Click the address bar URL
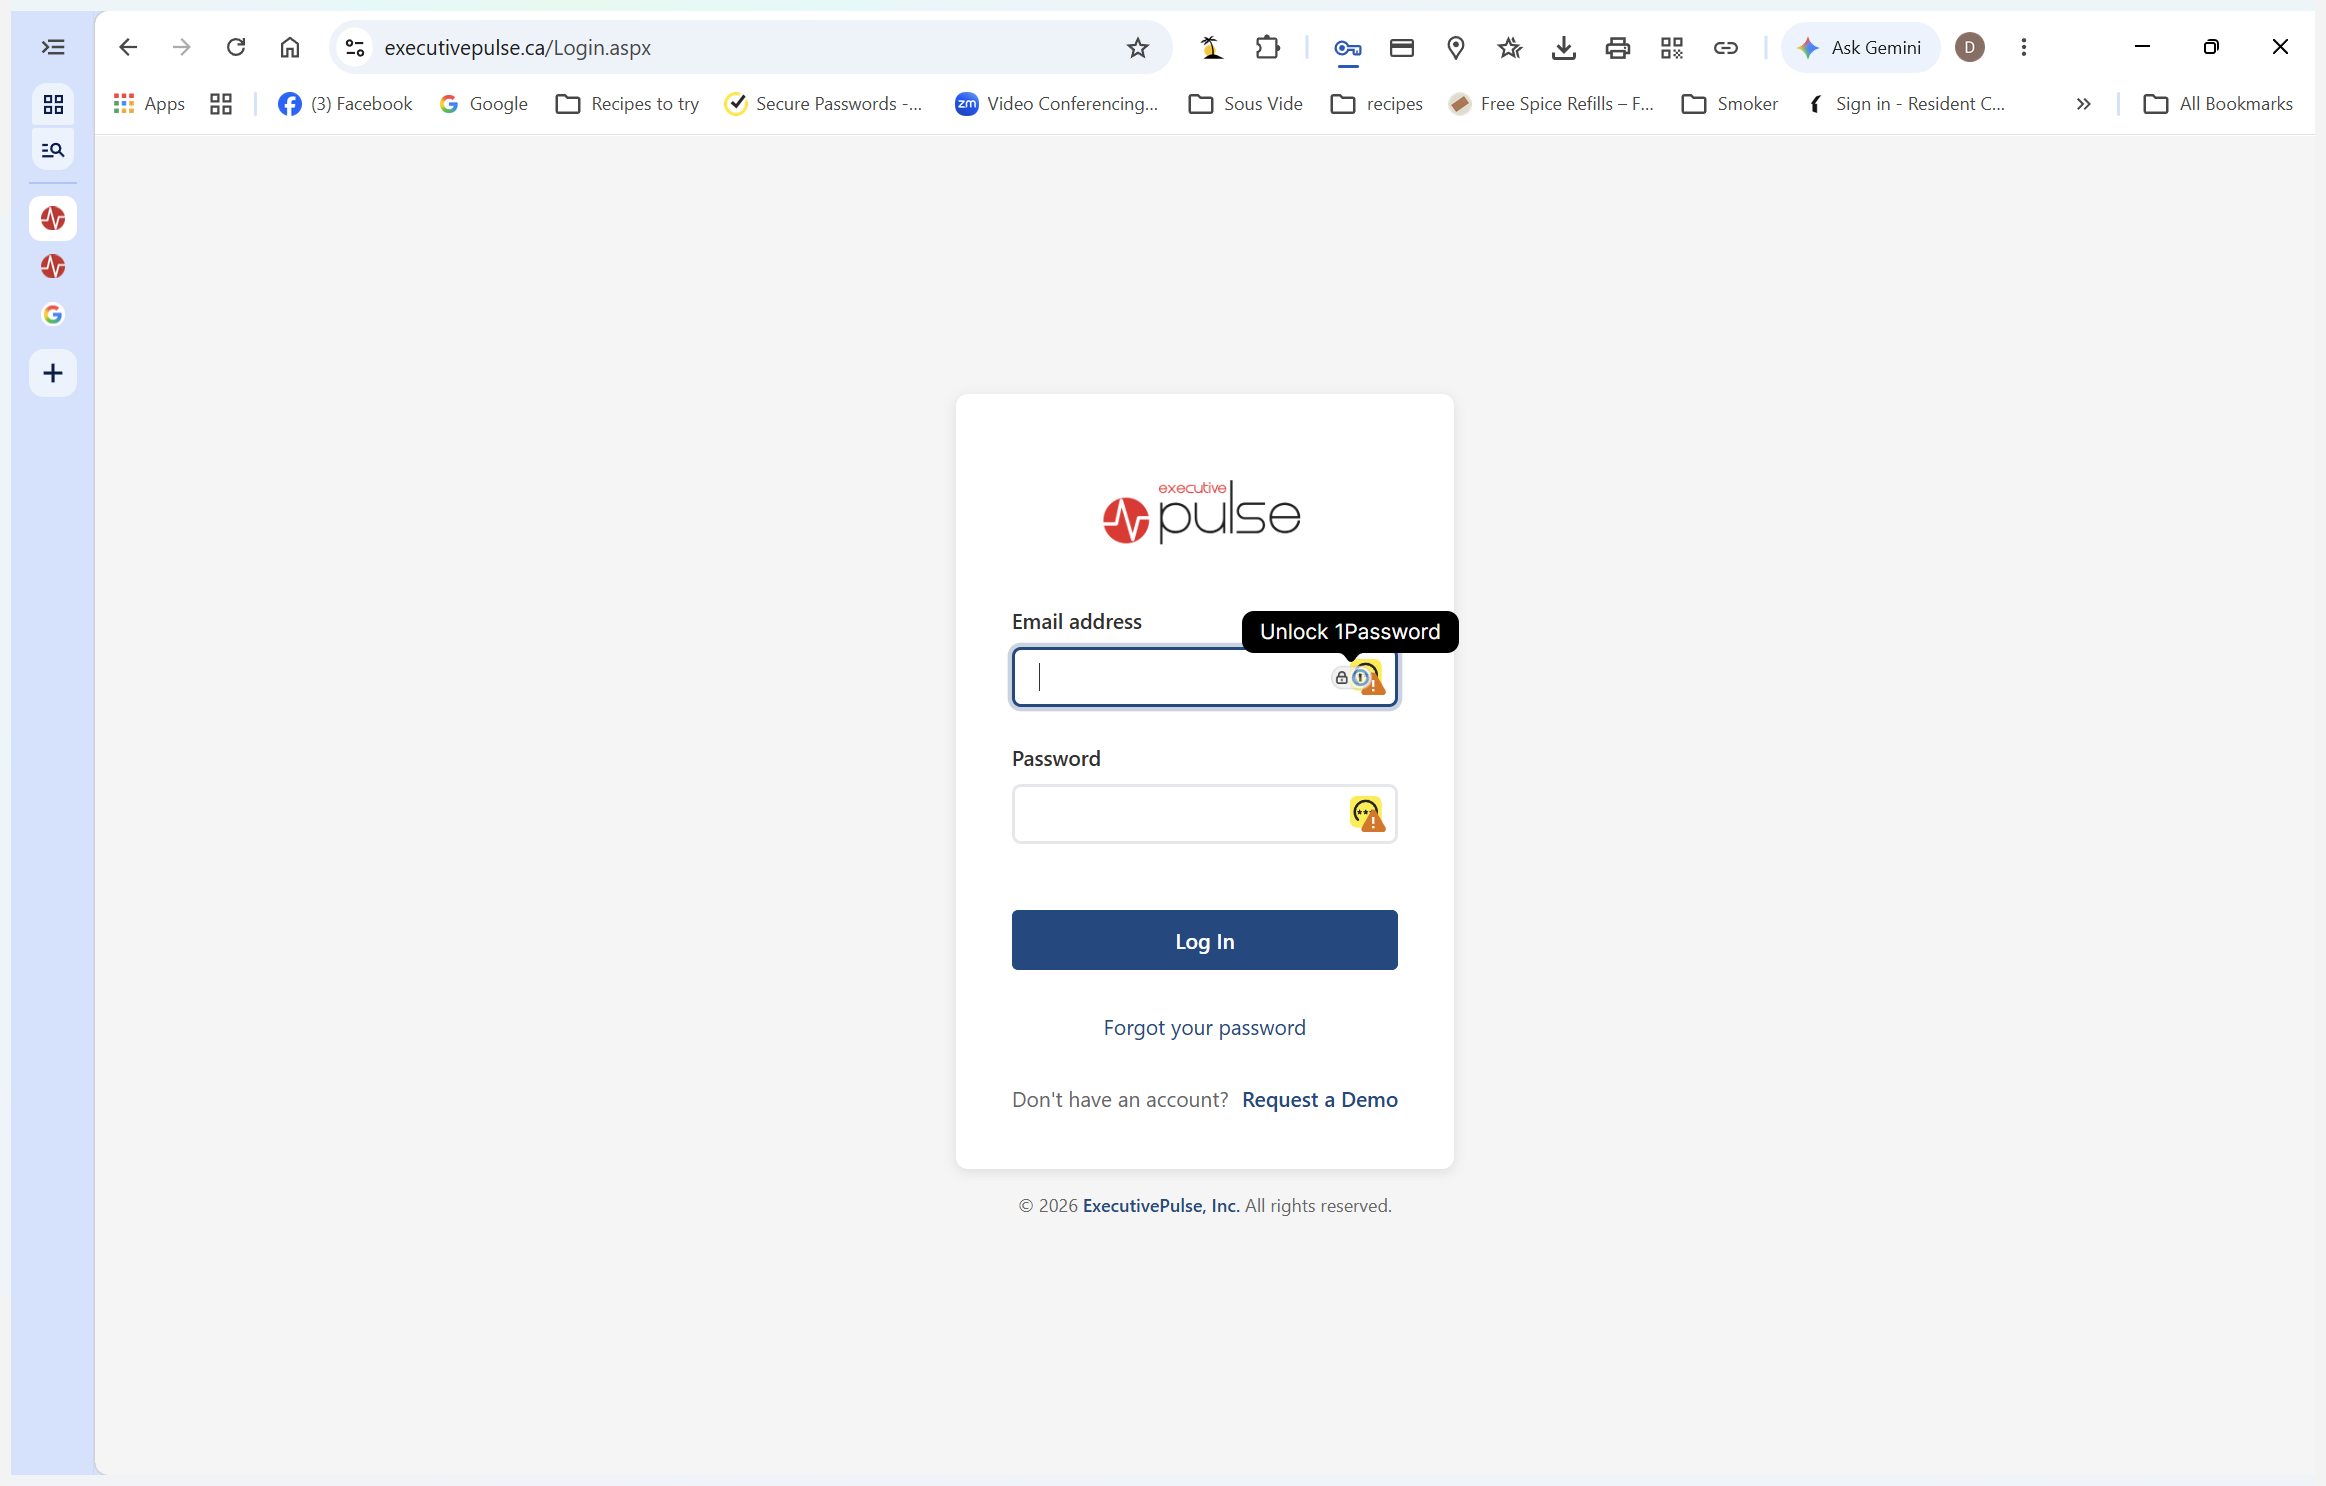Screen dimensions: 2326x1486 [x=517, y=47]
